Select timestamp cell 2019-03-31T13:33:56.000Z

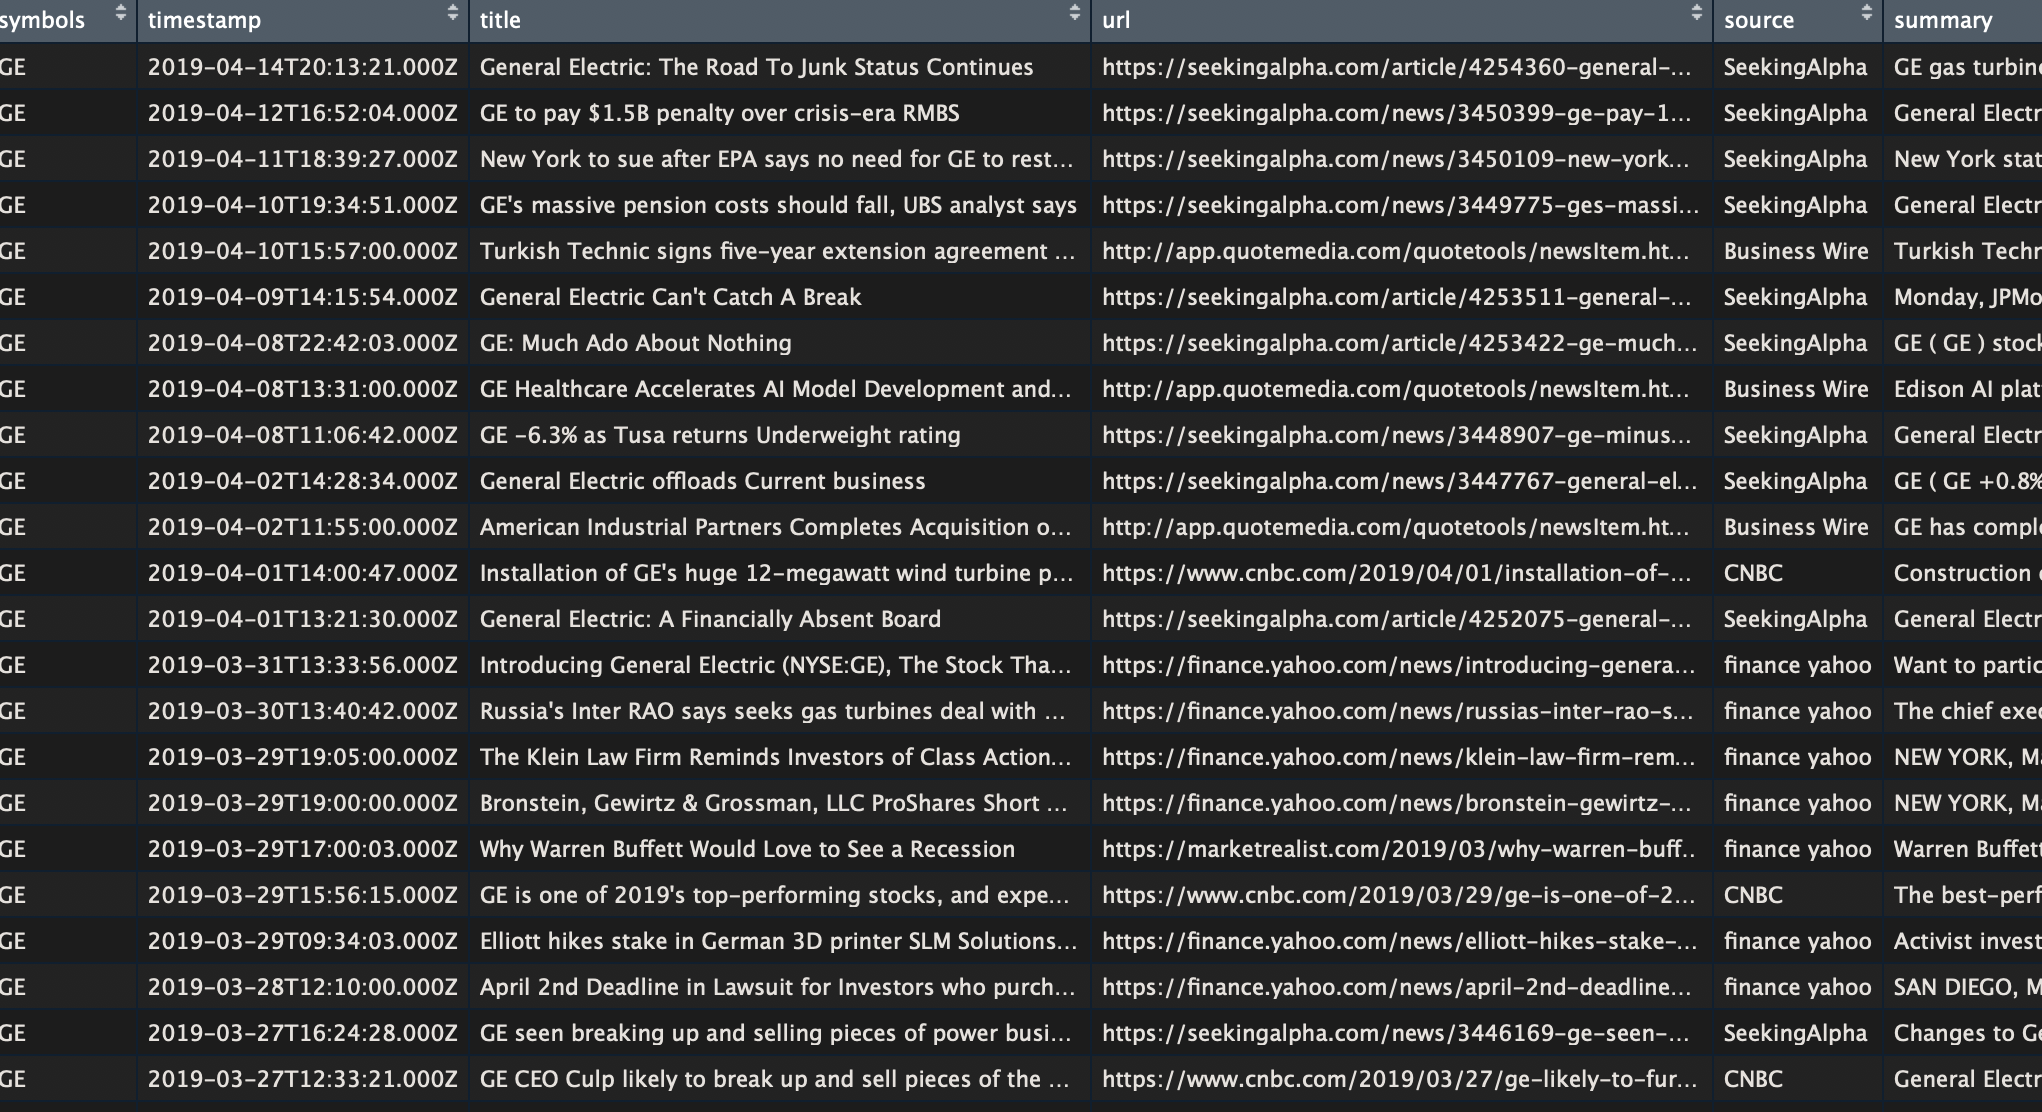click(302, 665)
